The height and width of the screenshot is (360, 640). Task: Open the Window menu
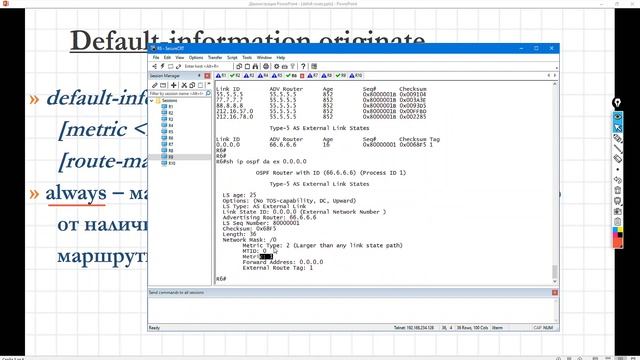point(264,58)
